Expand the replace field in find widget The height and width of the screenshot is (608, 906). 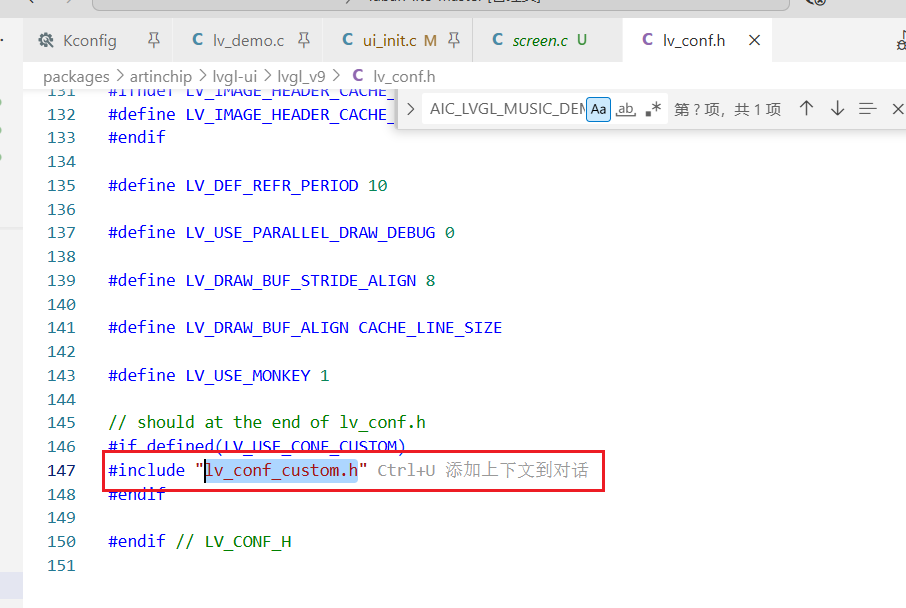tap(410, 109)
